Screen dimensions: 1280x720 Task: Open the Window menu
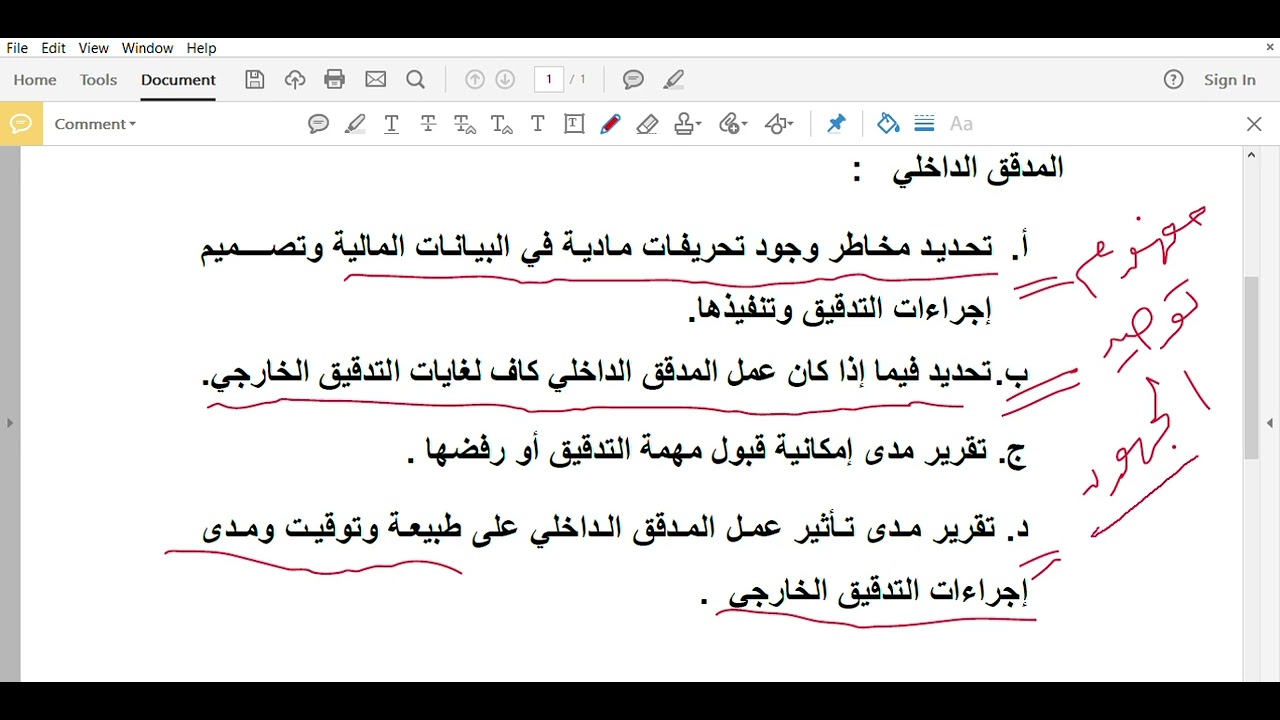[147, 48]
